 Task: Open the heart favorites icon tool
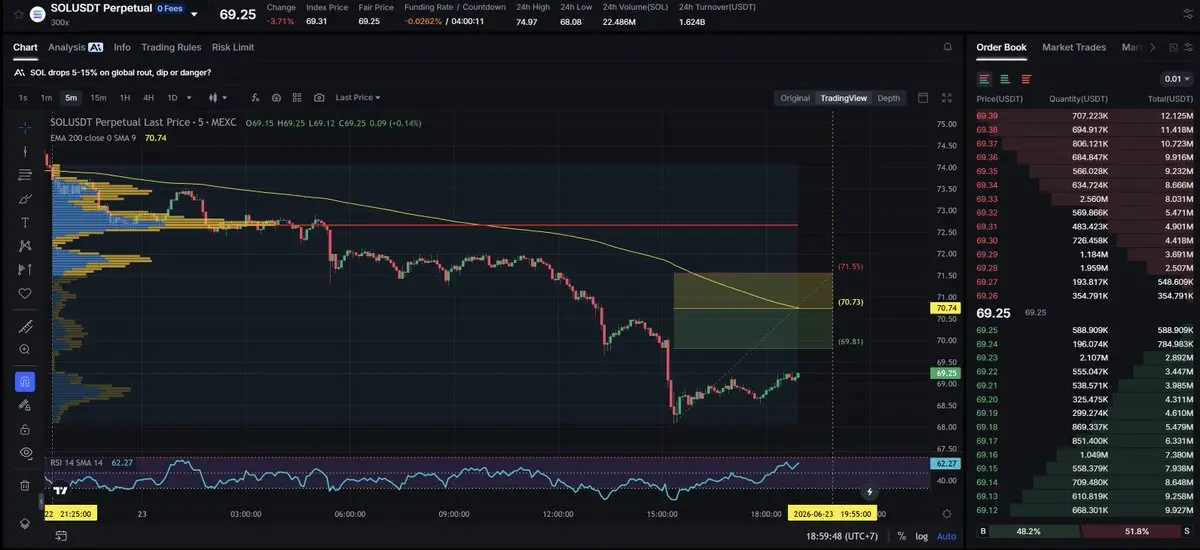pos(25,293)
